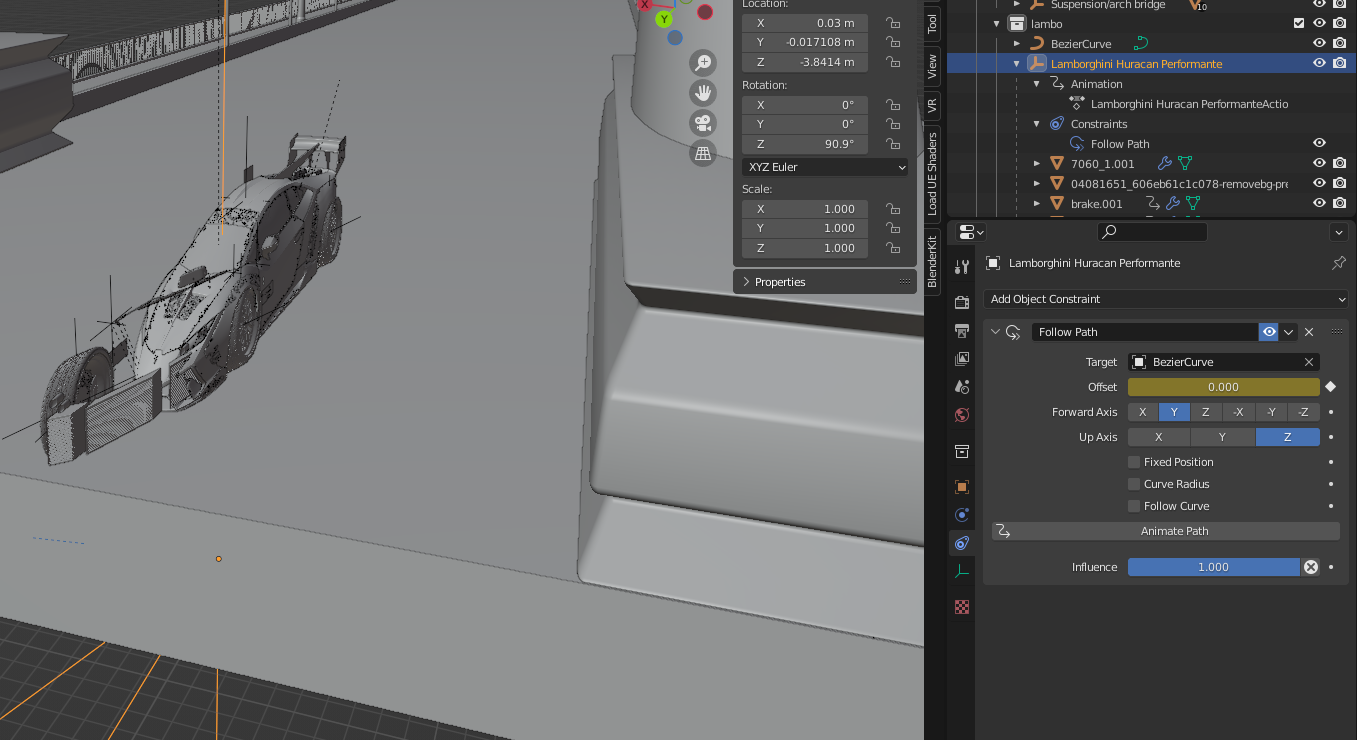Lock the Location X value
This screenshot has width=1357, height=740.
[893, 23]
